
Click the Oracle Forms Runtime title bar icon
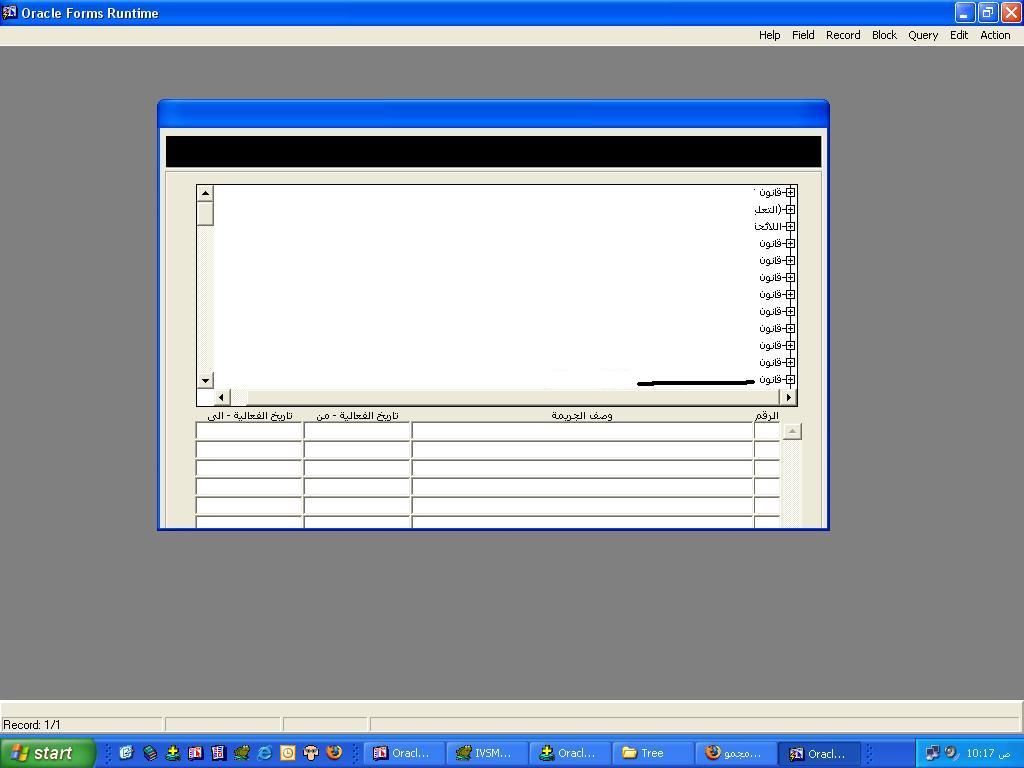tap(9, 13)
